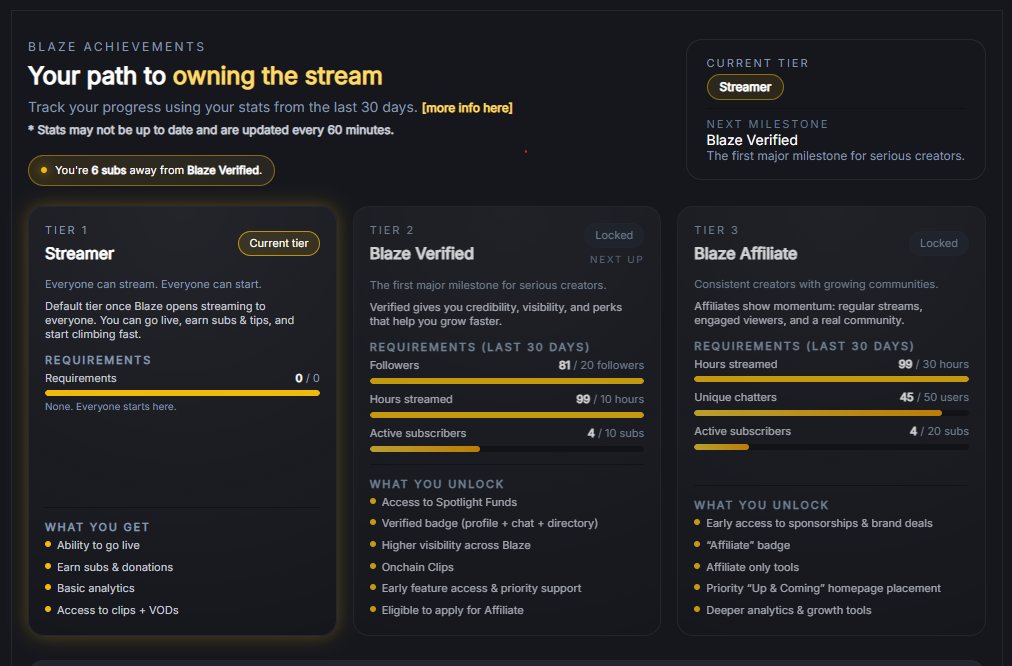Click the "Affiliate" badge unlock item
The image size is (1012, 666).
click(747, 545)
